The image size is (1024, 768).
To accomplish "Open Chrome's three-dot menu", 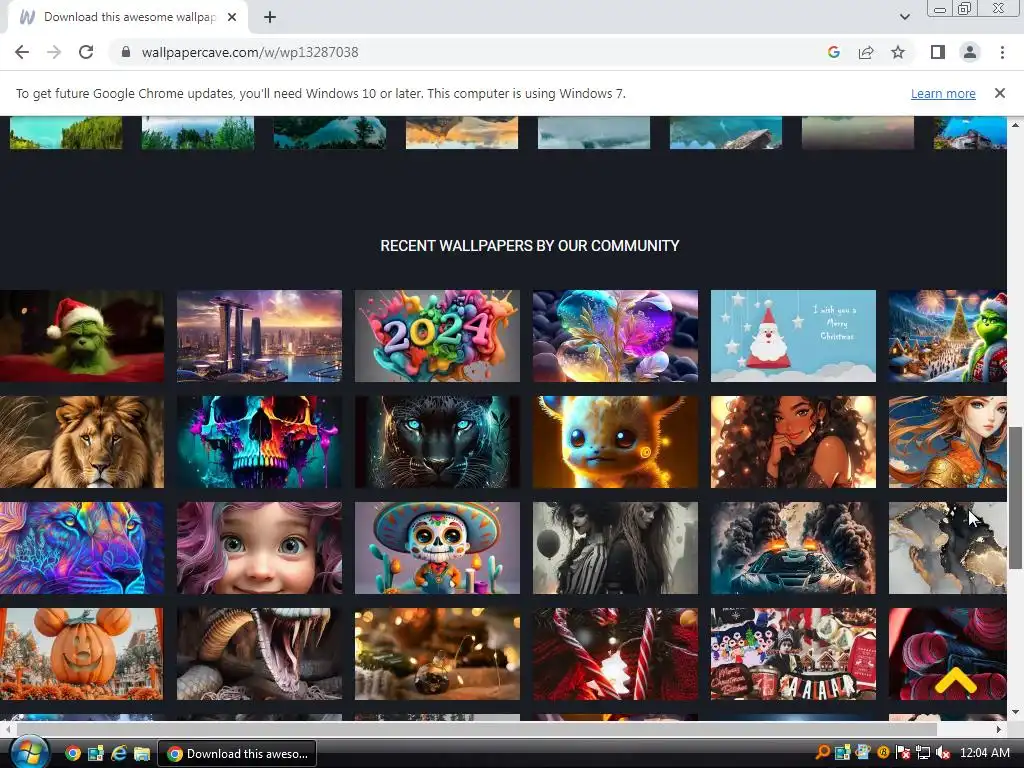I will pos(1002,52).
